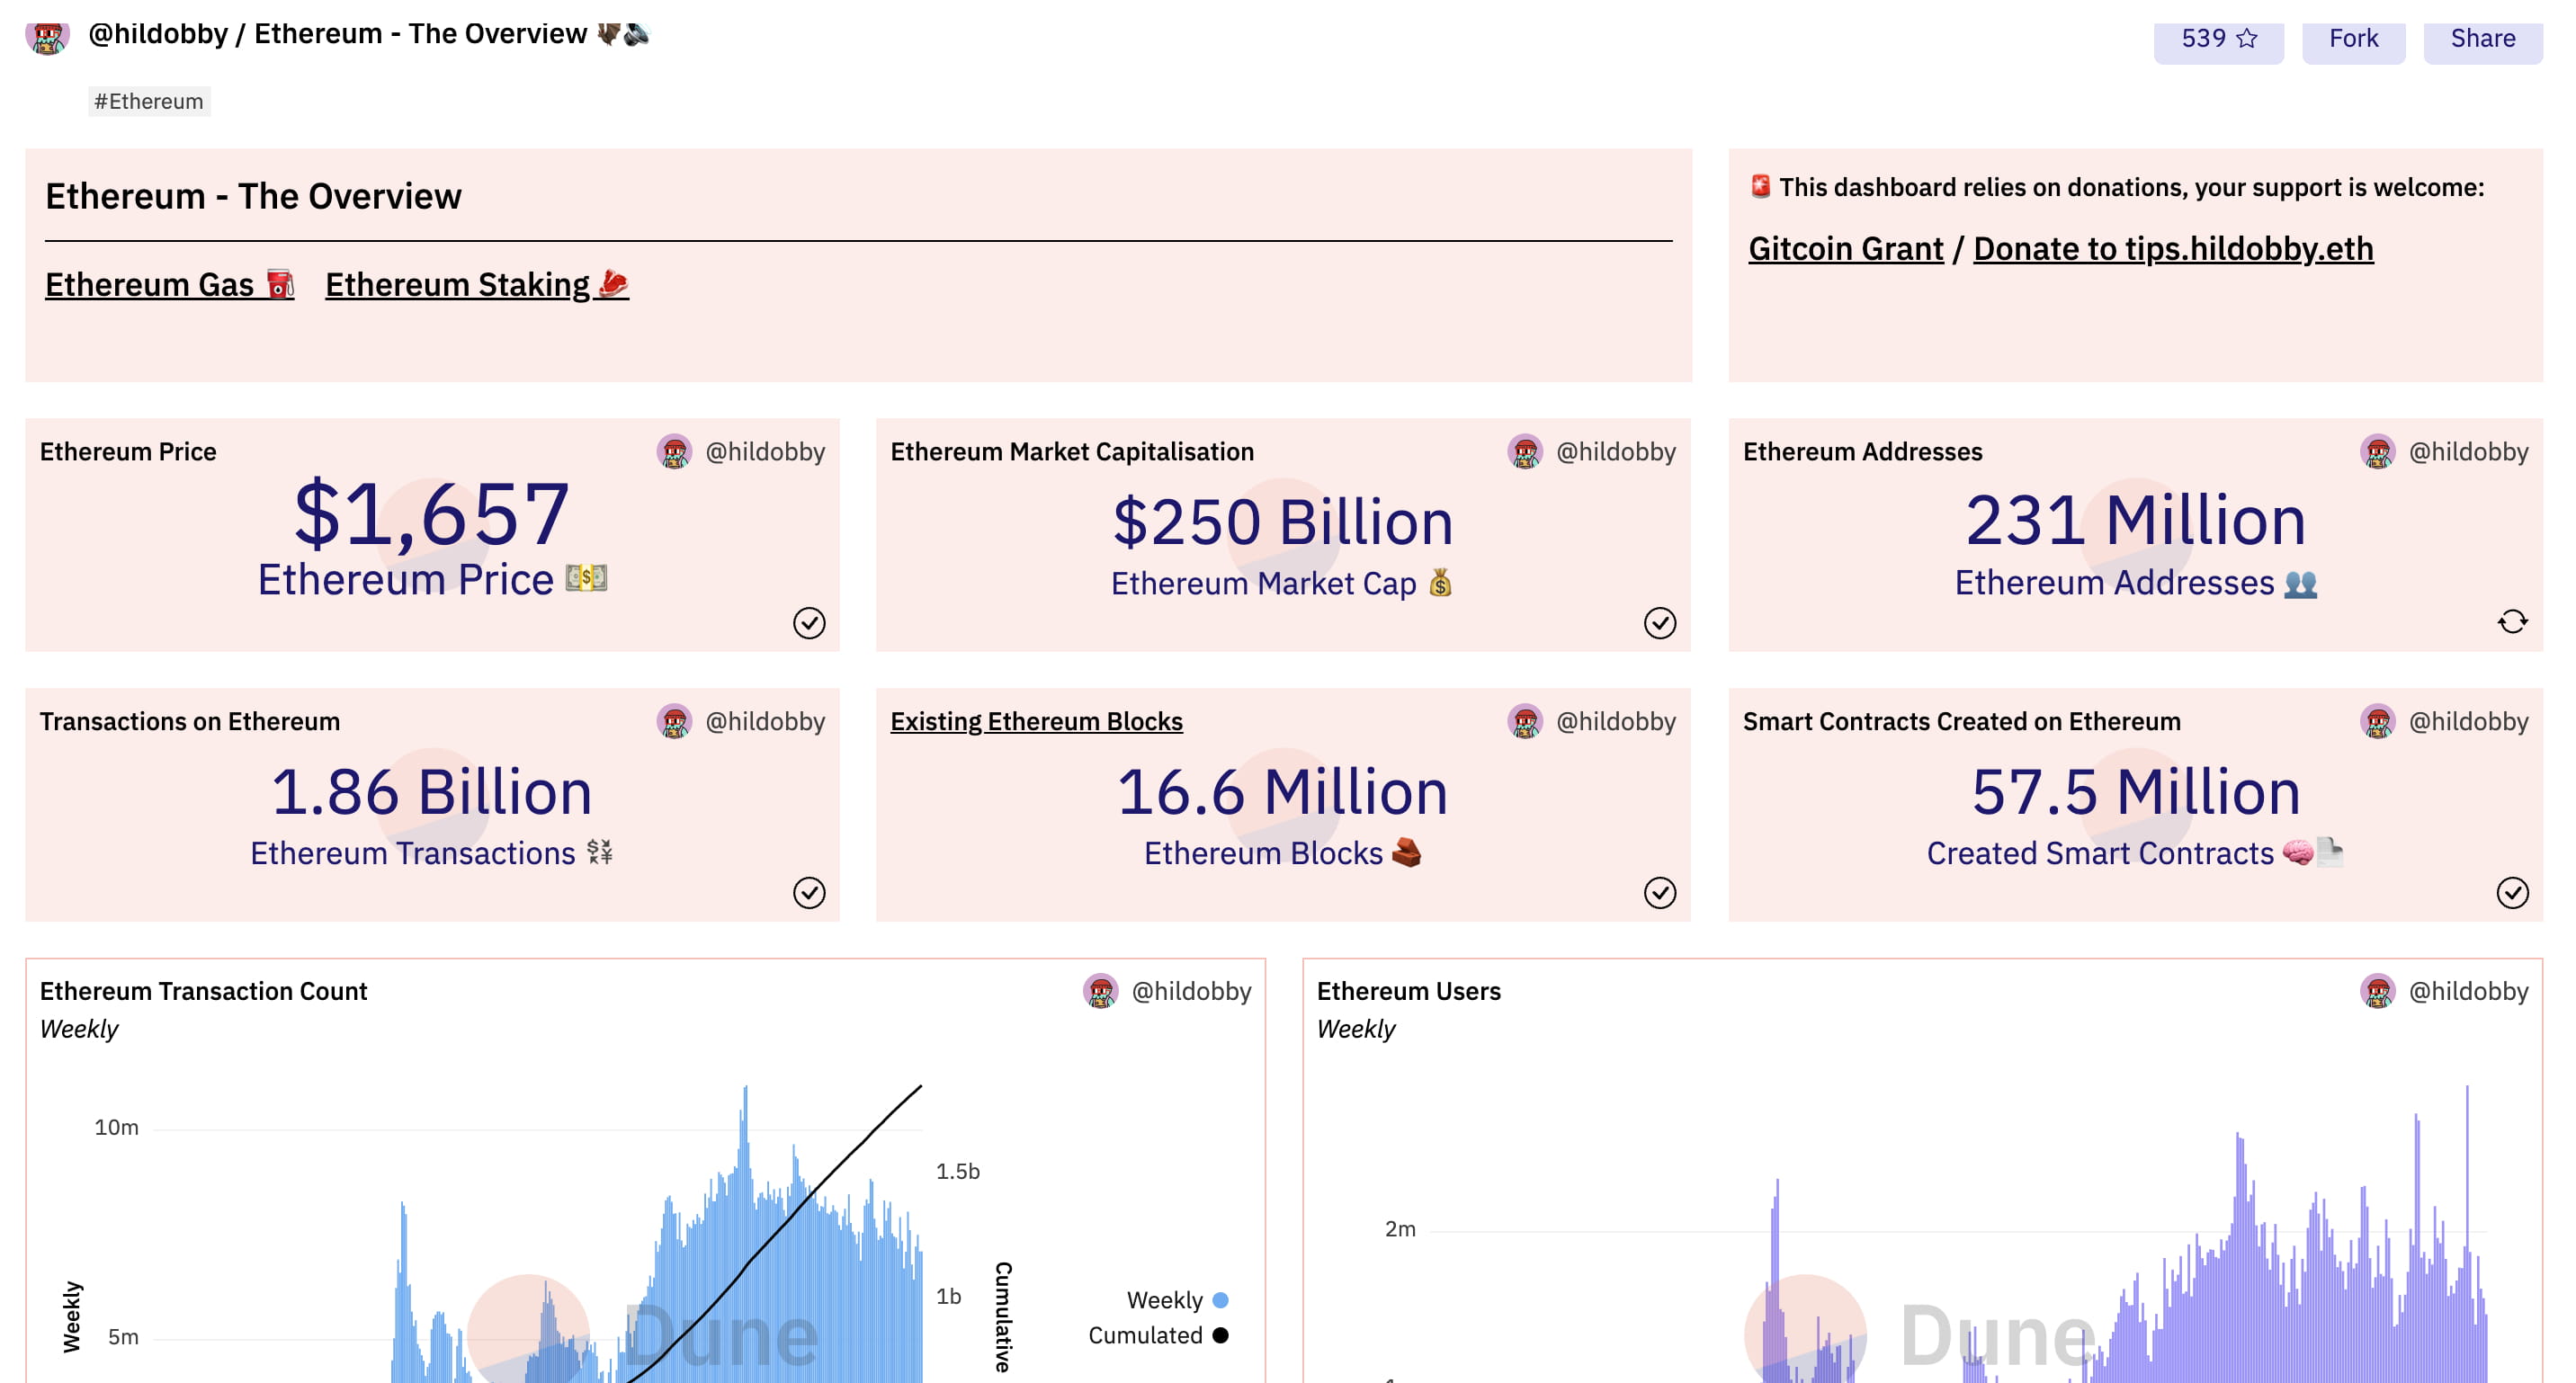Click hildobby avatar in dashboard header

[47, 37]
